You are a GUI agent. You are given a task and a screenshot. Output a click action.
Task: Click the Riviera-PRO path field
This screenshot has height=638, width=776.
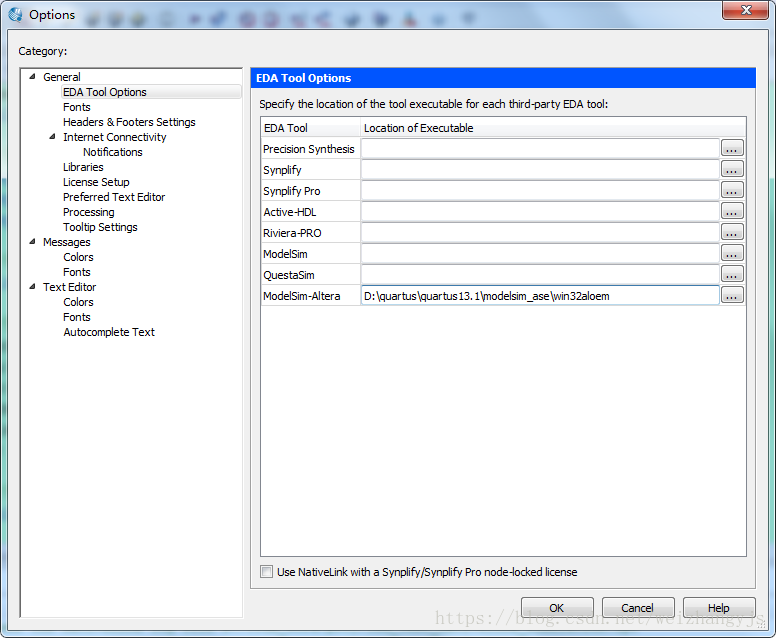[540, 233]
